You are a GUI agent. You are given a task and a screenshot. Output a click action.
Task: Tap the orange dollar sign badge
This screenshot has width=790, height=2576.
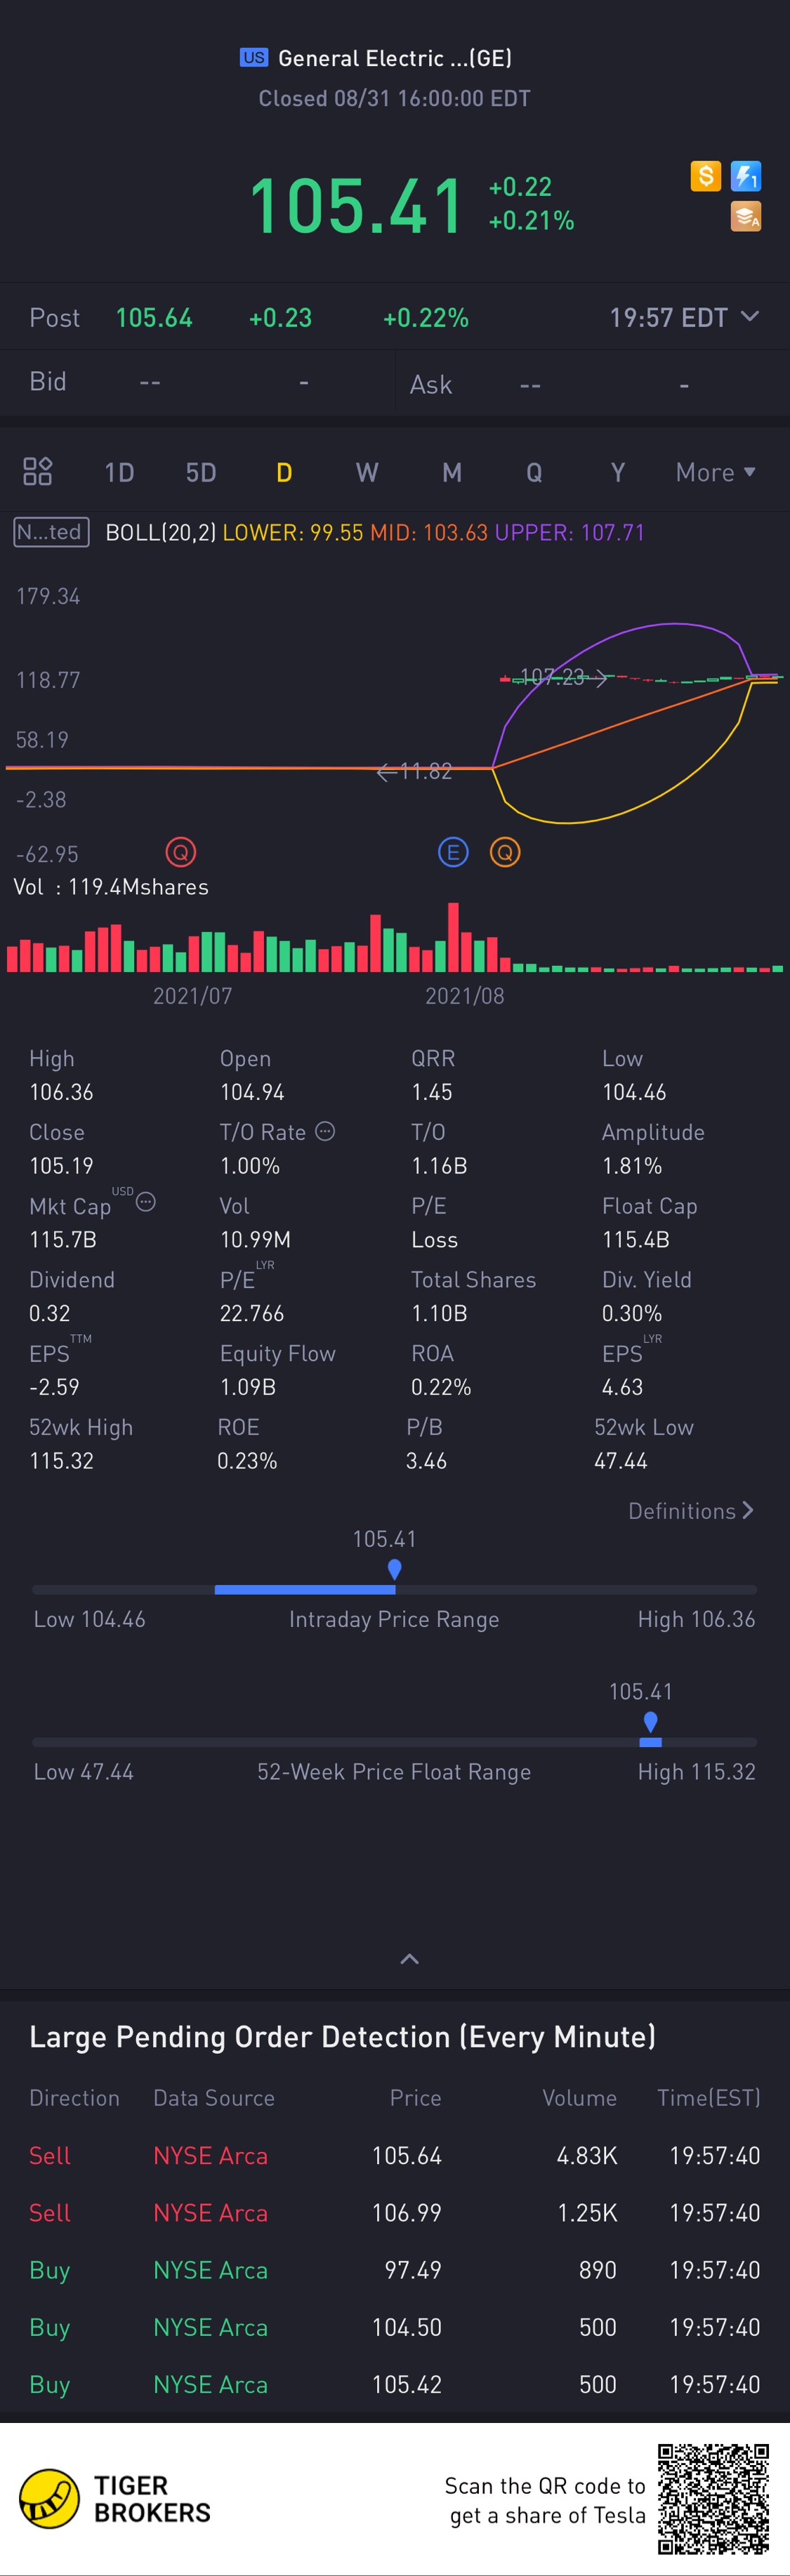(705, 177)
